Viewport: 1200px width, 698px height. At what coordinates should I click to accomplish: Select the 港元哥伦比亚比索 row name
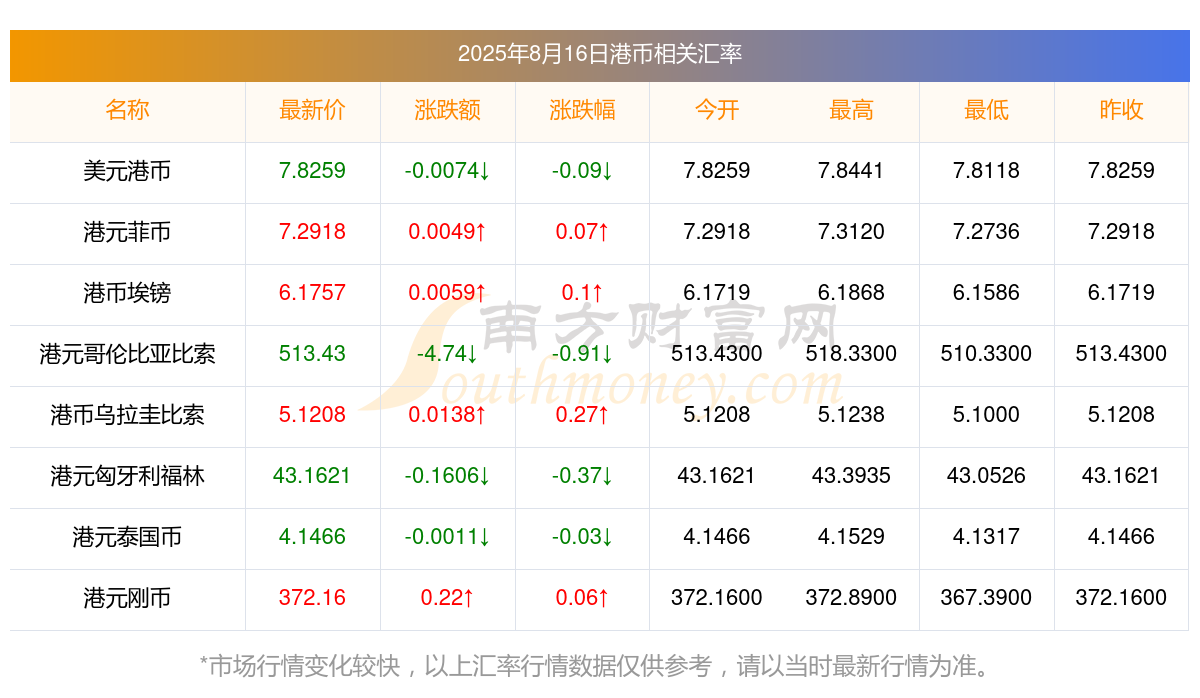click(127, 354)
